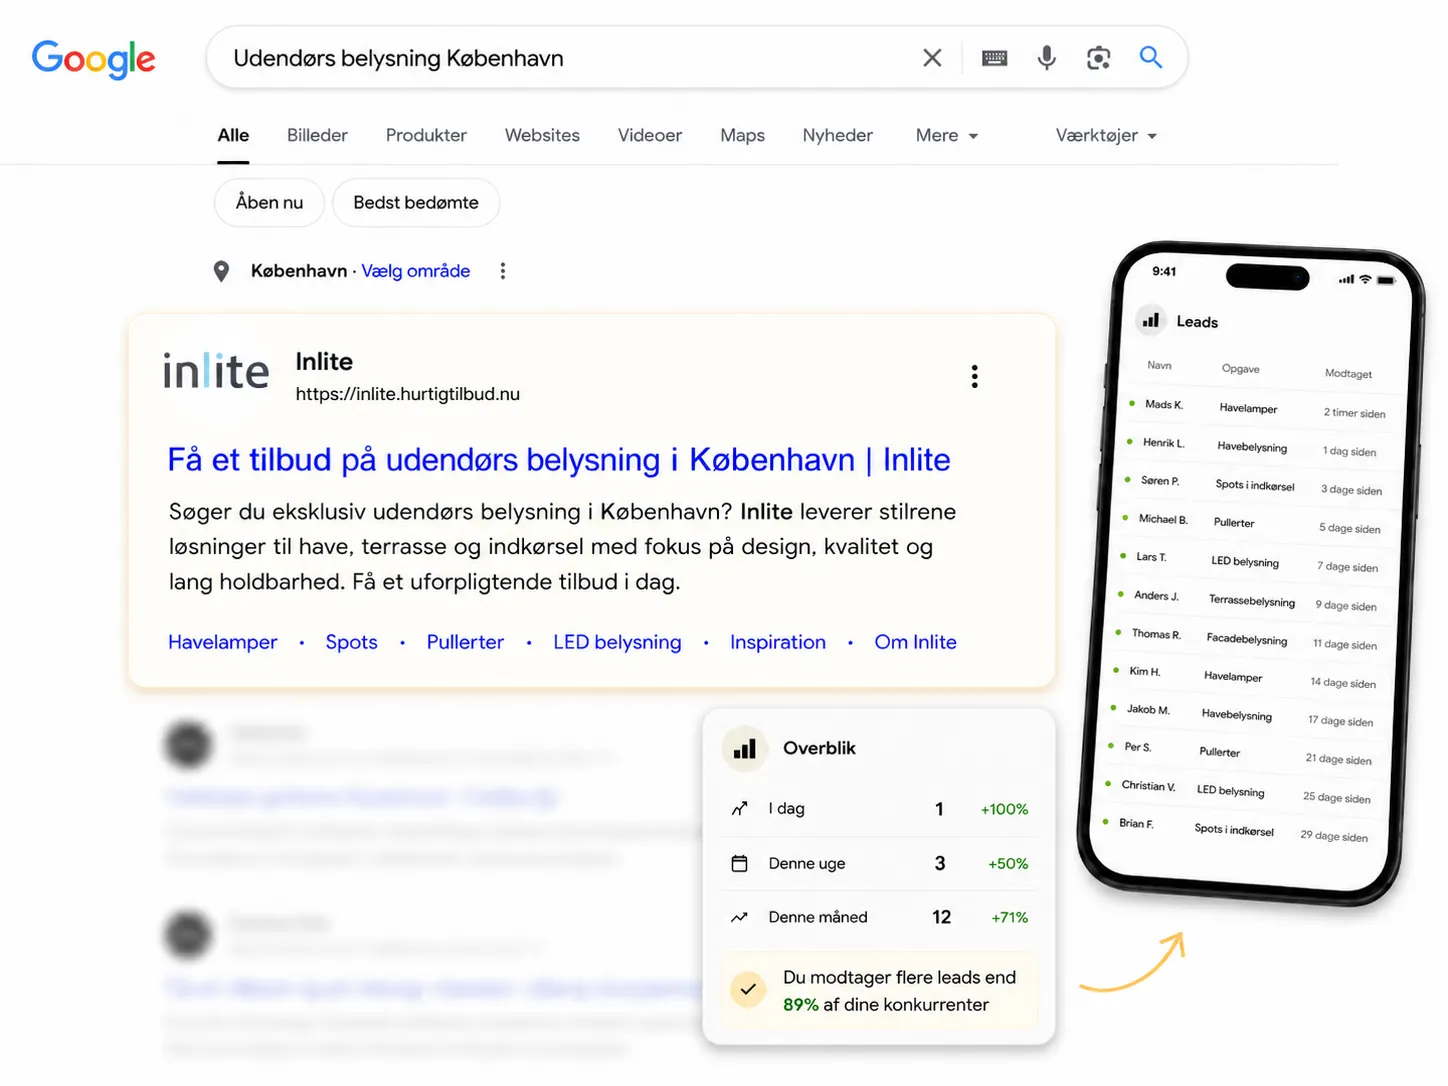The width and height of the screenshot is (1448, 1086).
Task: Expand the Værktøjer dropdown
Action: (1106, 135)
